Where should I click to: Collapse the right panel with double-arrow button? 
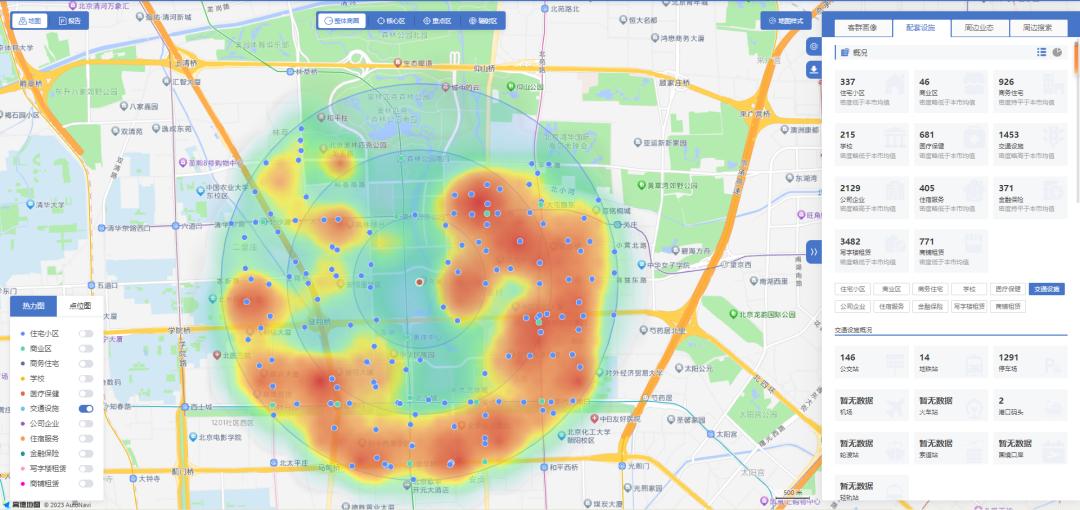[x=813, y=252]
